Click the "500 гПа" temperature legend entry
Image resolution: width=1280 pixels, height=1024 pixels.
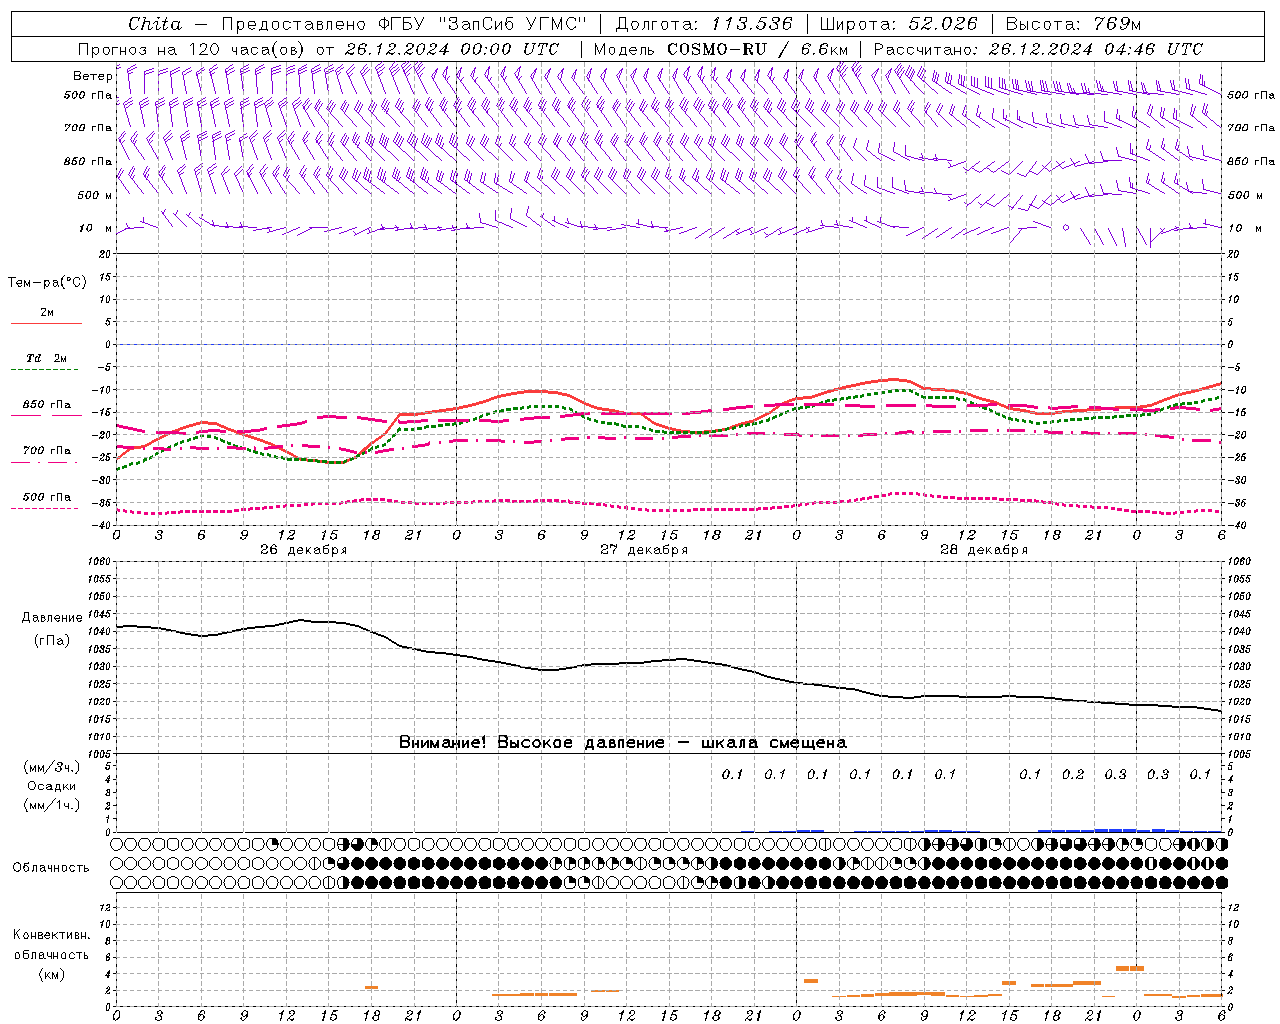pyautogui.click(x=47, y=497)
